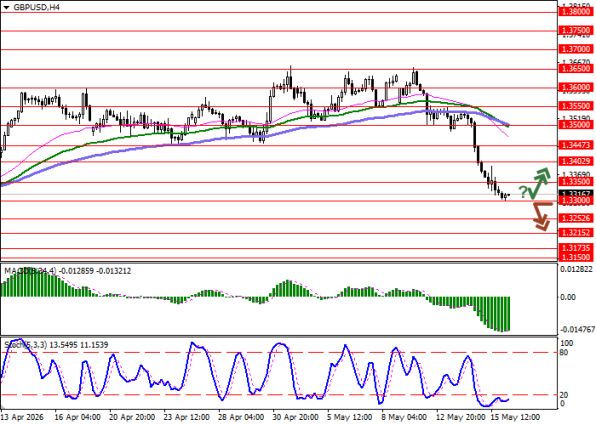Image resolution: width=596 pixels, height=425 pixels.
Task: Click the 80 level on Stochastic scale
Action: (564, 353)
